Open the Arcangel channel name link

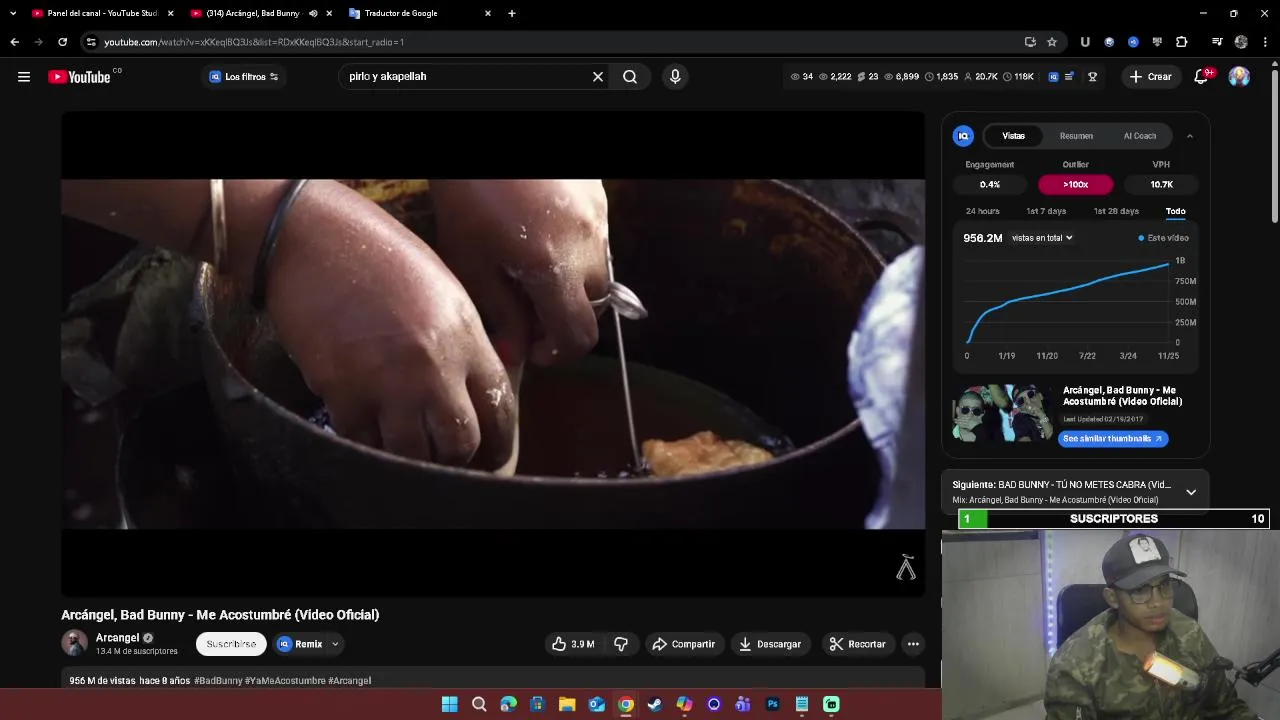click(x=117, y=638)
